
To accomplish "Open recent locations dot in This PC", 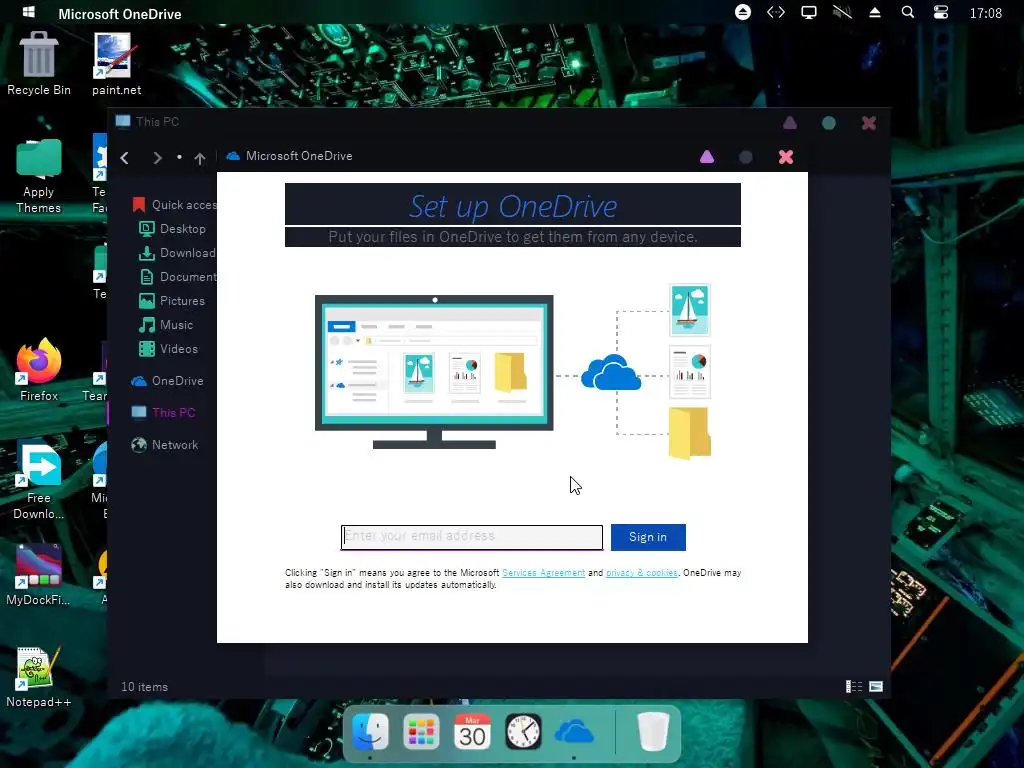I will point(179,157).
